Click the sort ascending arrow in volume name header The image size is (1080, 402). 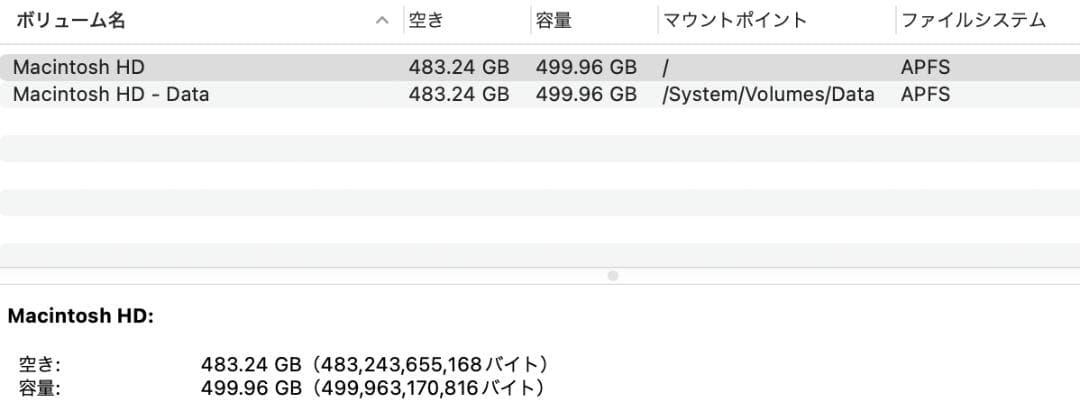pyautogui.click(x=382, y=21)
